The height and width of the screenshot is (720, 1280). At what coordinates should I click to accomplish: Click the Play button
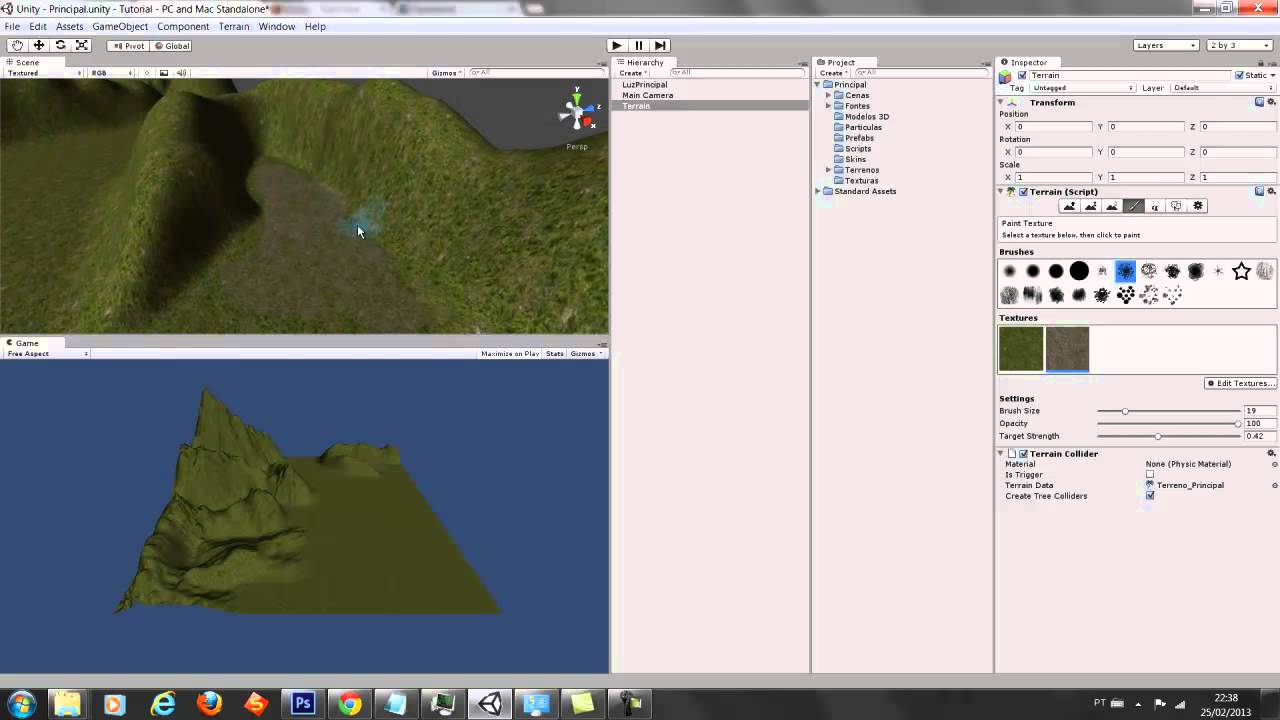click(x=616, y=45)
